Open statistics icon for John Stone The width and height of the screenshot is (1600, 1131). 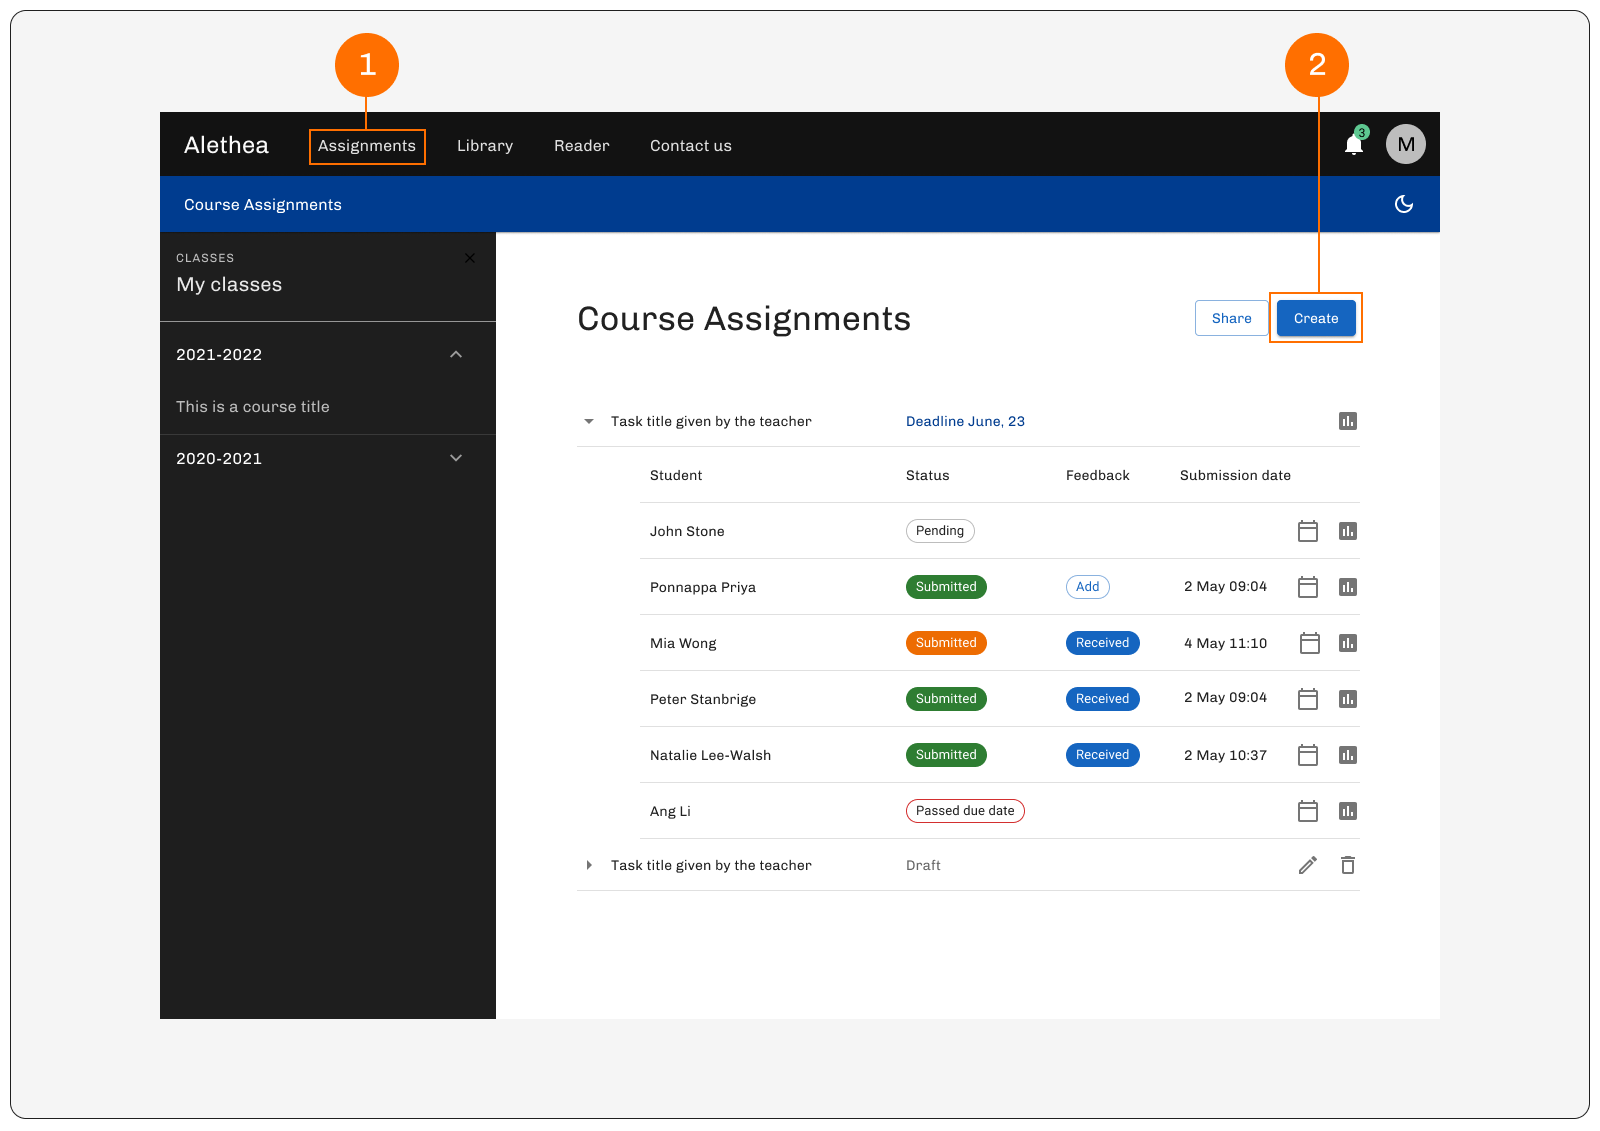pyautogui.click(x=1348, y=531)
